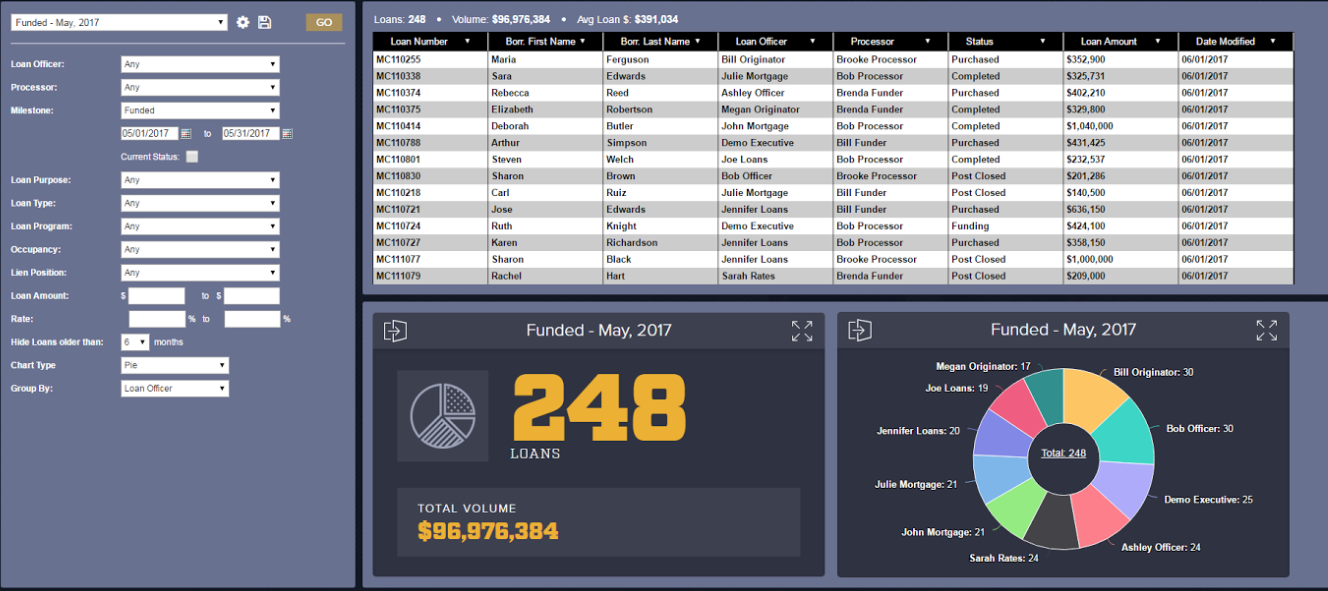Select loan number MC111079 cell
The width and height of the screenshot is (1328, 591).
coord(430,276)
